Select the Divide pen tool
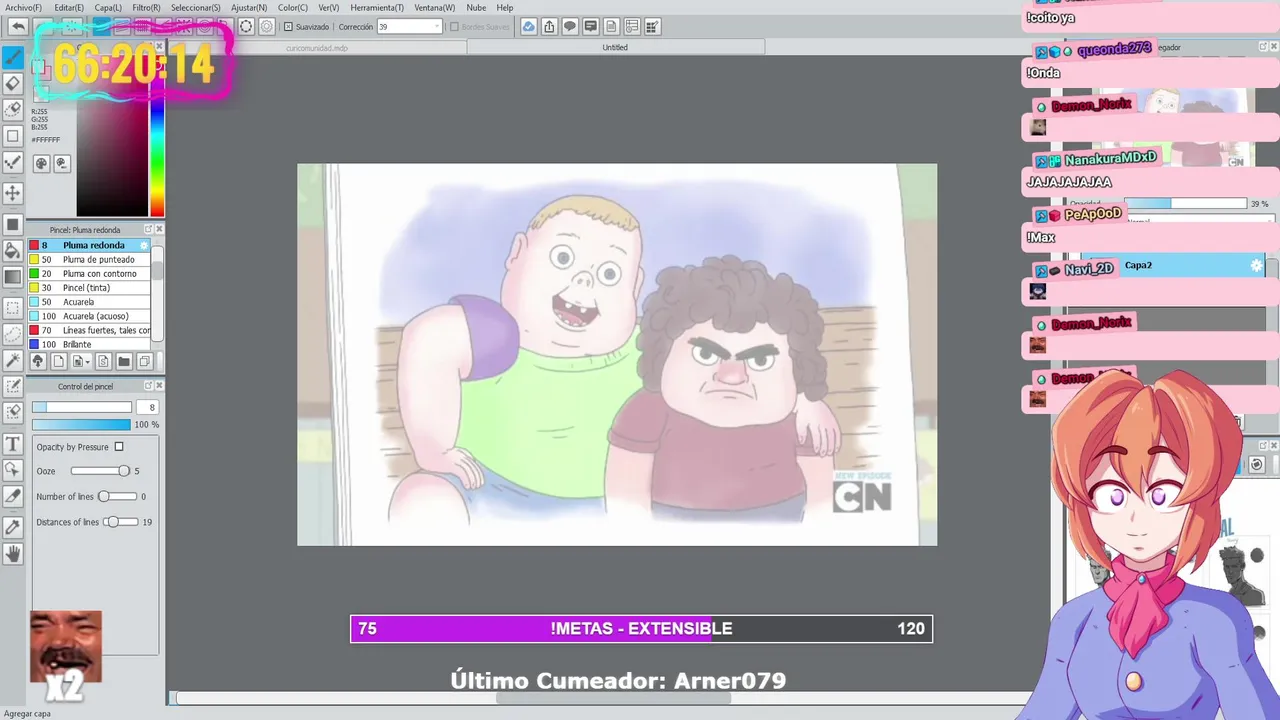 13,496
